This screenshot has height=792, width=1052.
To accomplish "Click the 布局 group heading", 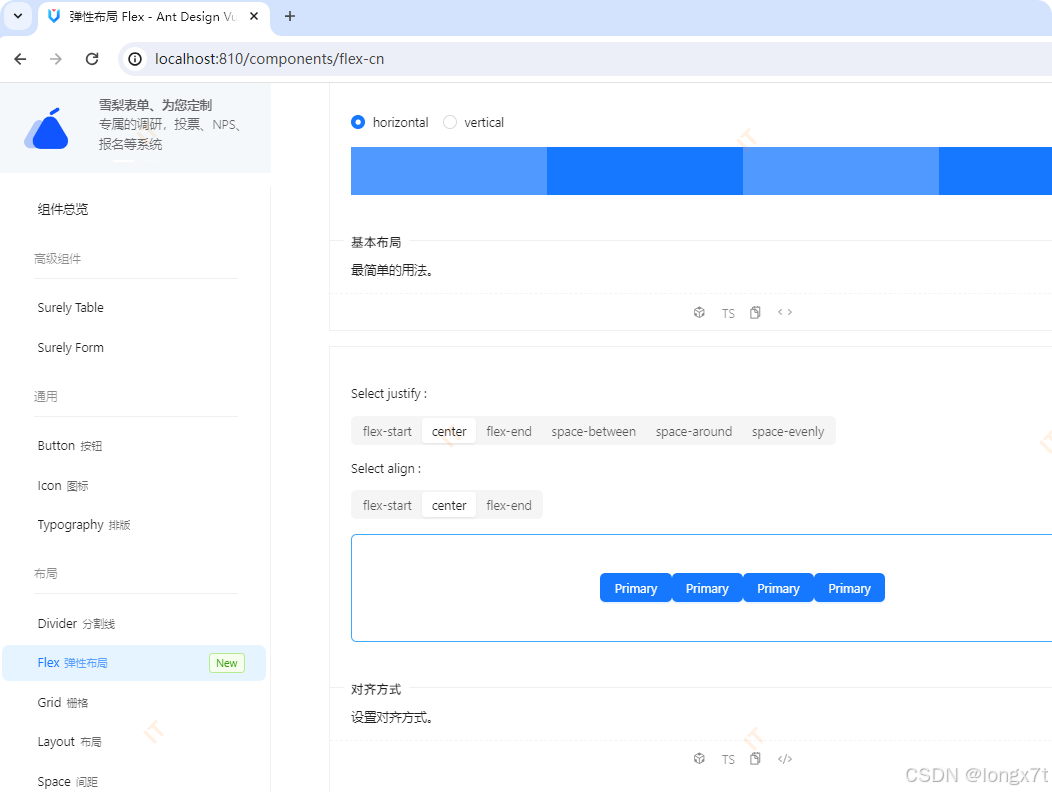I will 46,574.
